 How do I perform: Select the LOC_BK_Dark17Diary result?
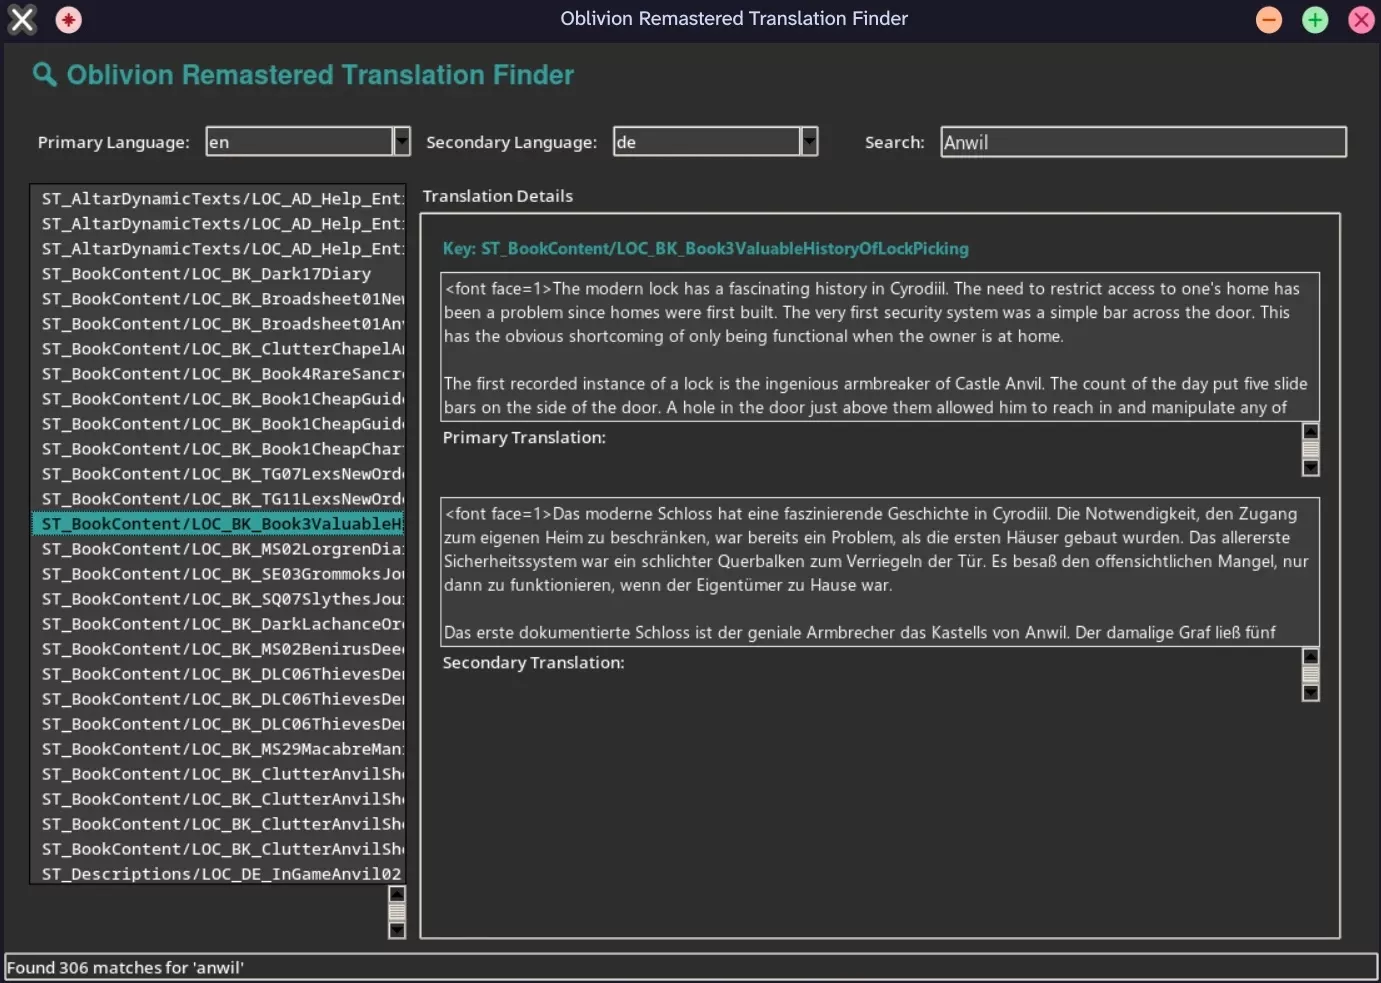click(x=218, y=274)
